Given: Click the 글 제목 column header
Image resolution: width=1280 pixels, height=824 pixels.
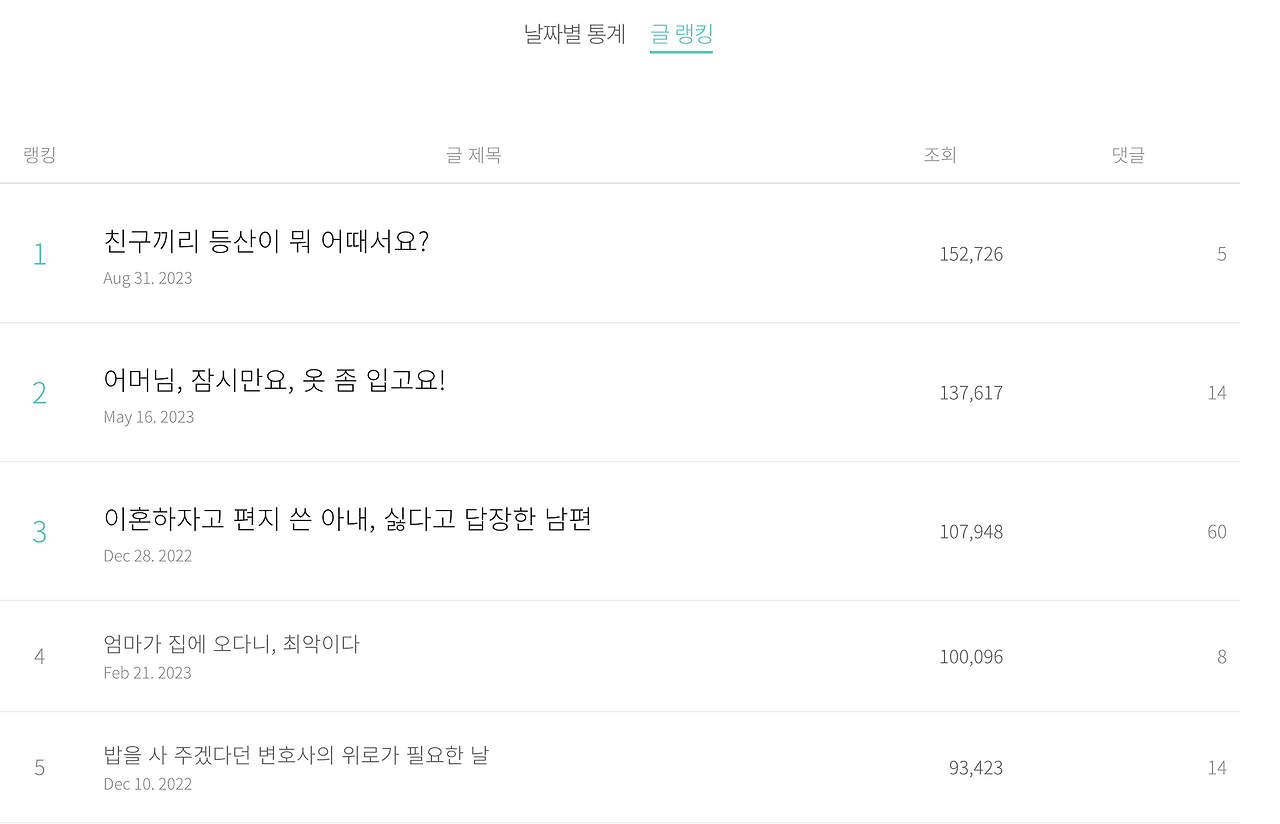Looking at the screenshot, I should tap(473, 155).
